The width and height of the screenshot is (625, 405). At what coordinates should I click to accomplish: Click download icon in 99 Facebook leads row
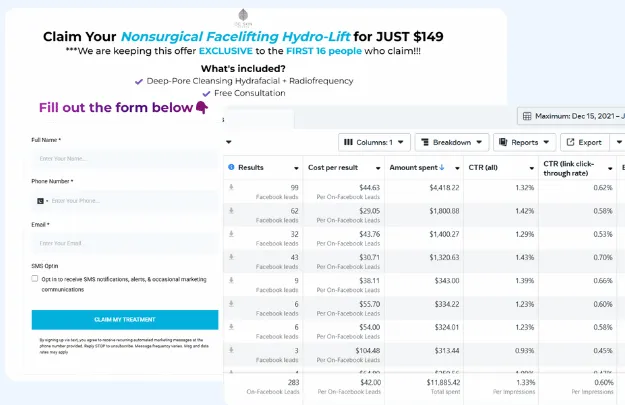231,187
